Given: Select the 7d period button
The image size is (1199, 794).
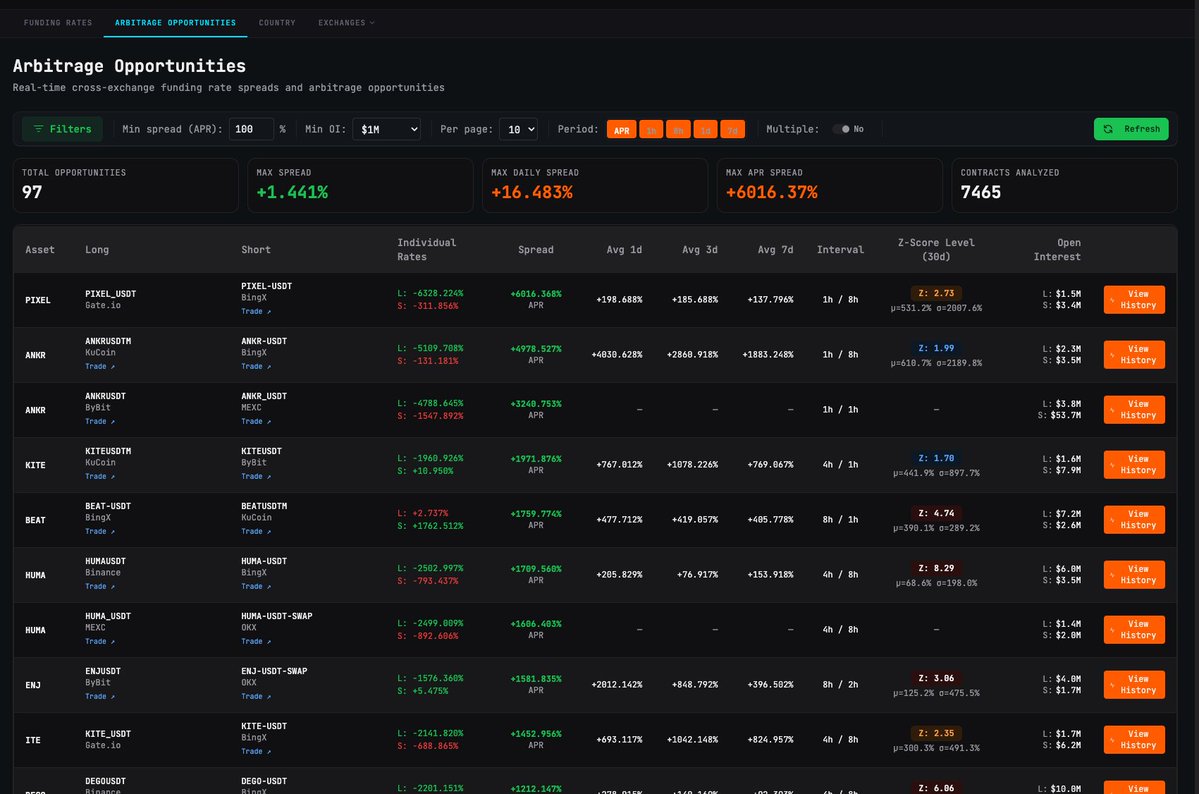Looking at the screenshot, I should (x=732, y=130).
